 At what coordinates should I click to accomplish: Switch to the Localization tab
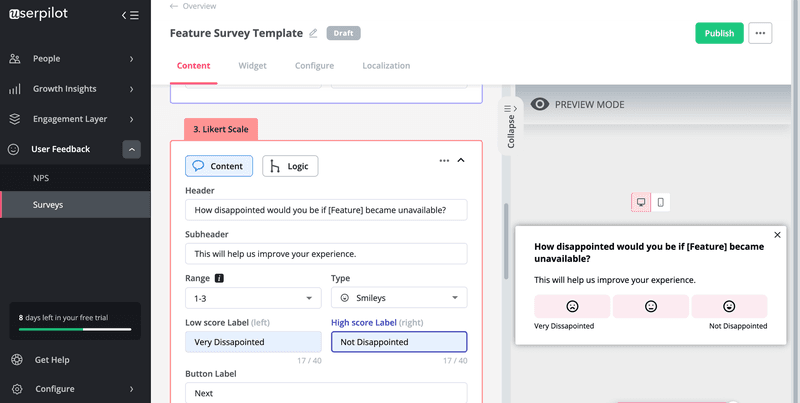click(x=386, y=66)
